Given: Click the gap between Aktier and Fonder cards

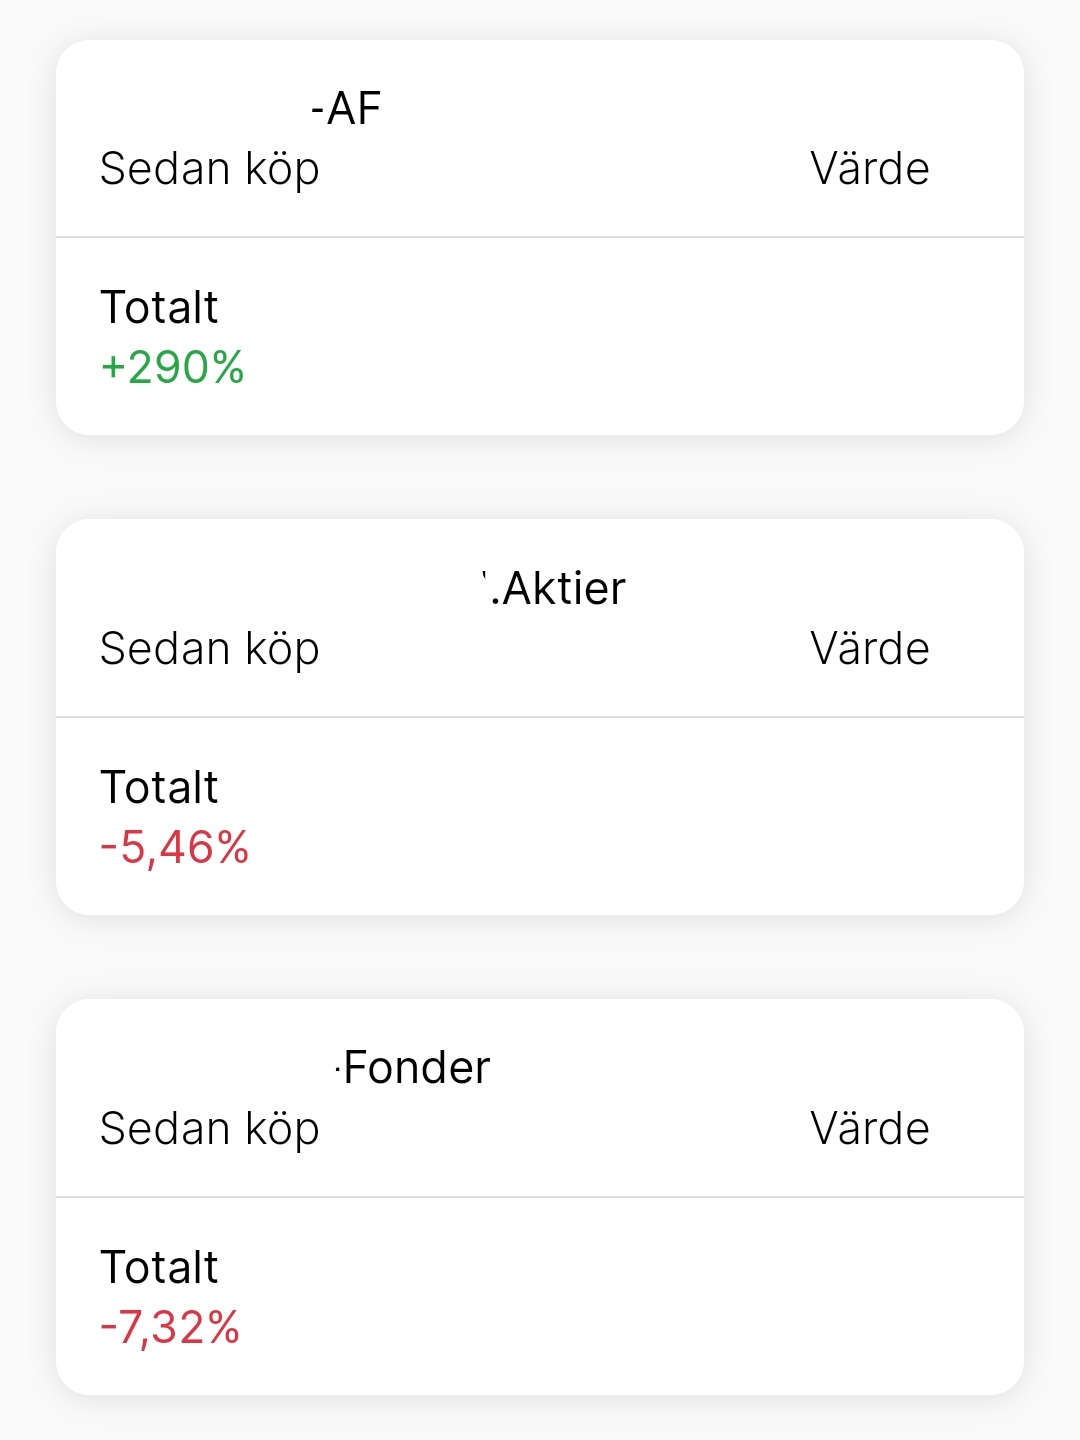Looking at the screenshot, I should point(540,957).
